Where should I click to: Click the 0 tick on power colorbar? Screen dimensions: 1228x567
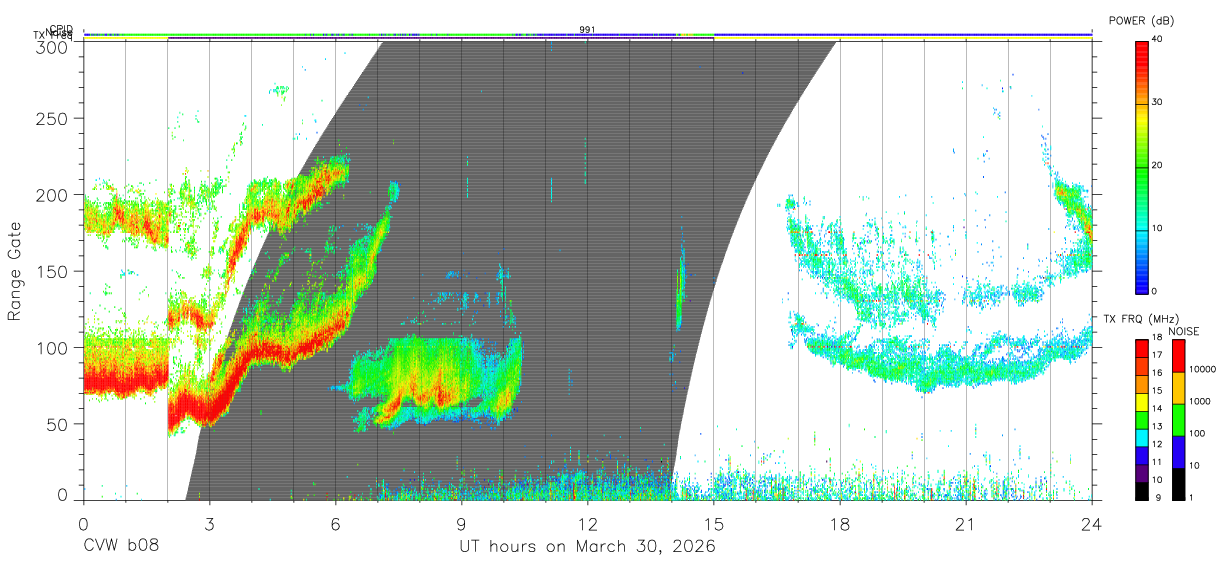(x=1154, y=291)
